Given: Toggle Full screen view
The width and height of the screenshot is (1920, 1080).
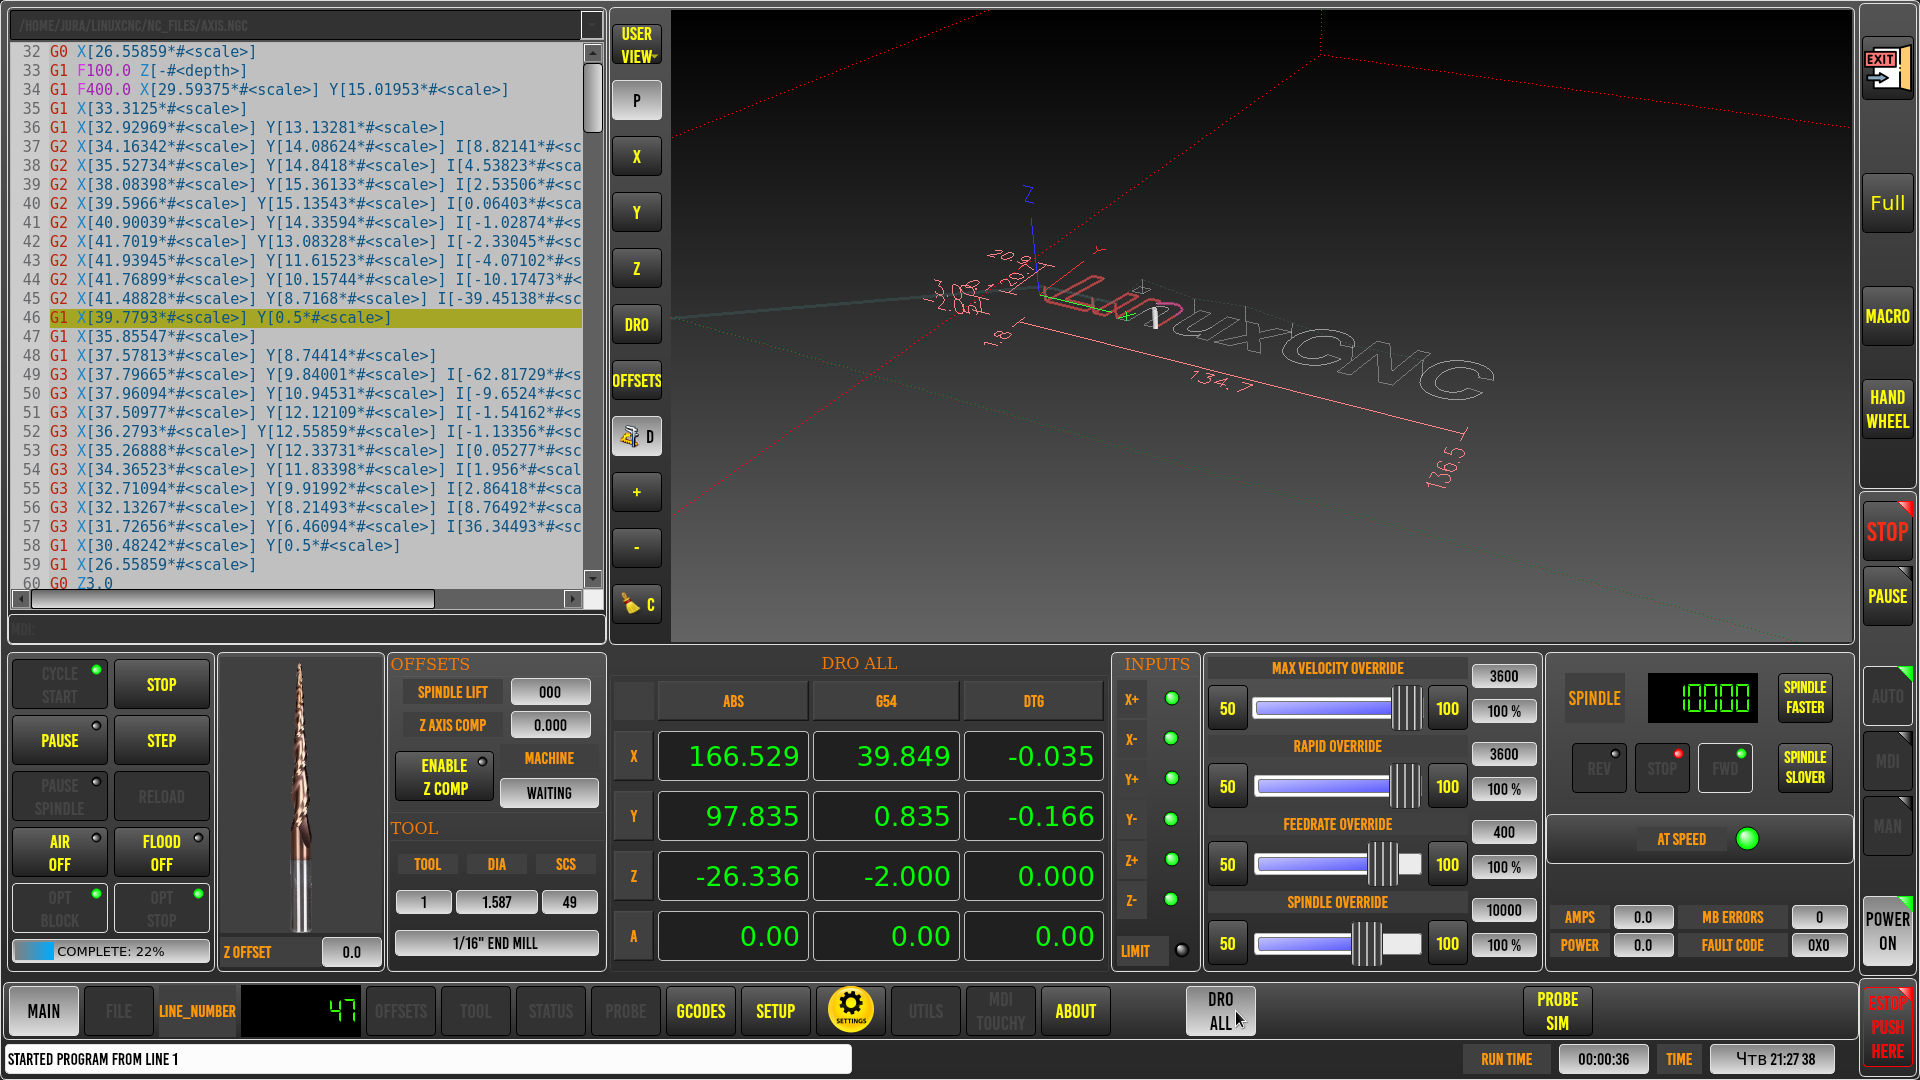Looking at the screenshot, I should click(x=1887, y=203).
